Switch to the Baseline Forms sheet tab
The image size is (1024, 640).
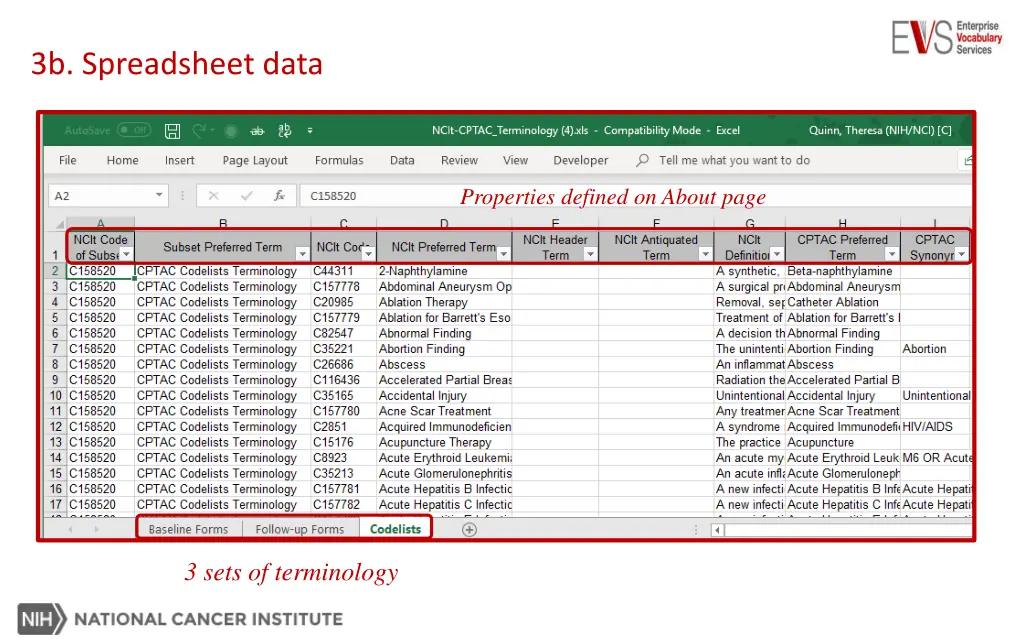(x=188, y=529)
